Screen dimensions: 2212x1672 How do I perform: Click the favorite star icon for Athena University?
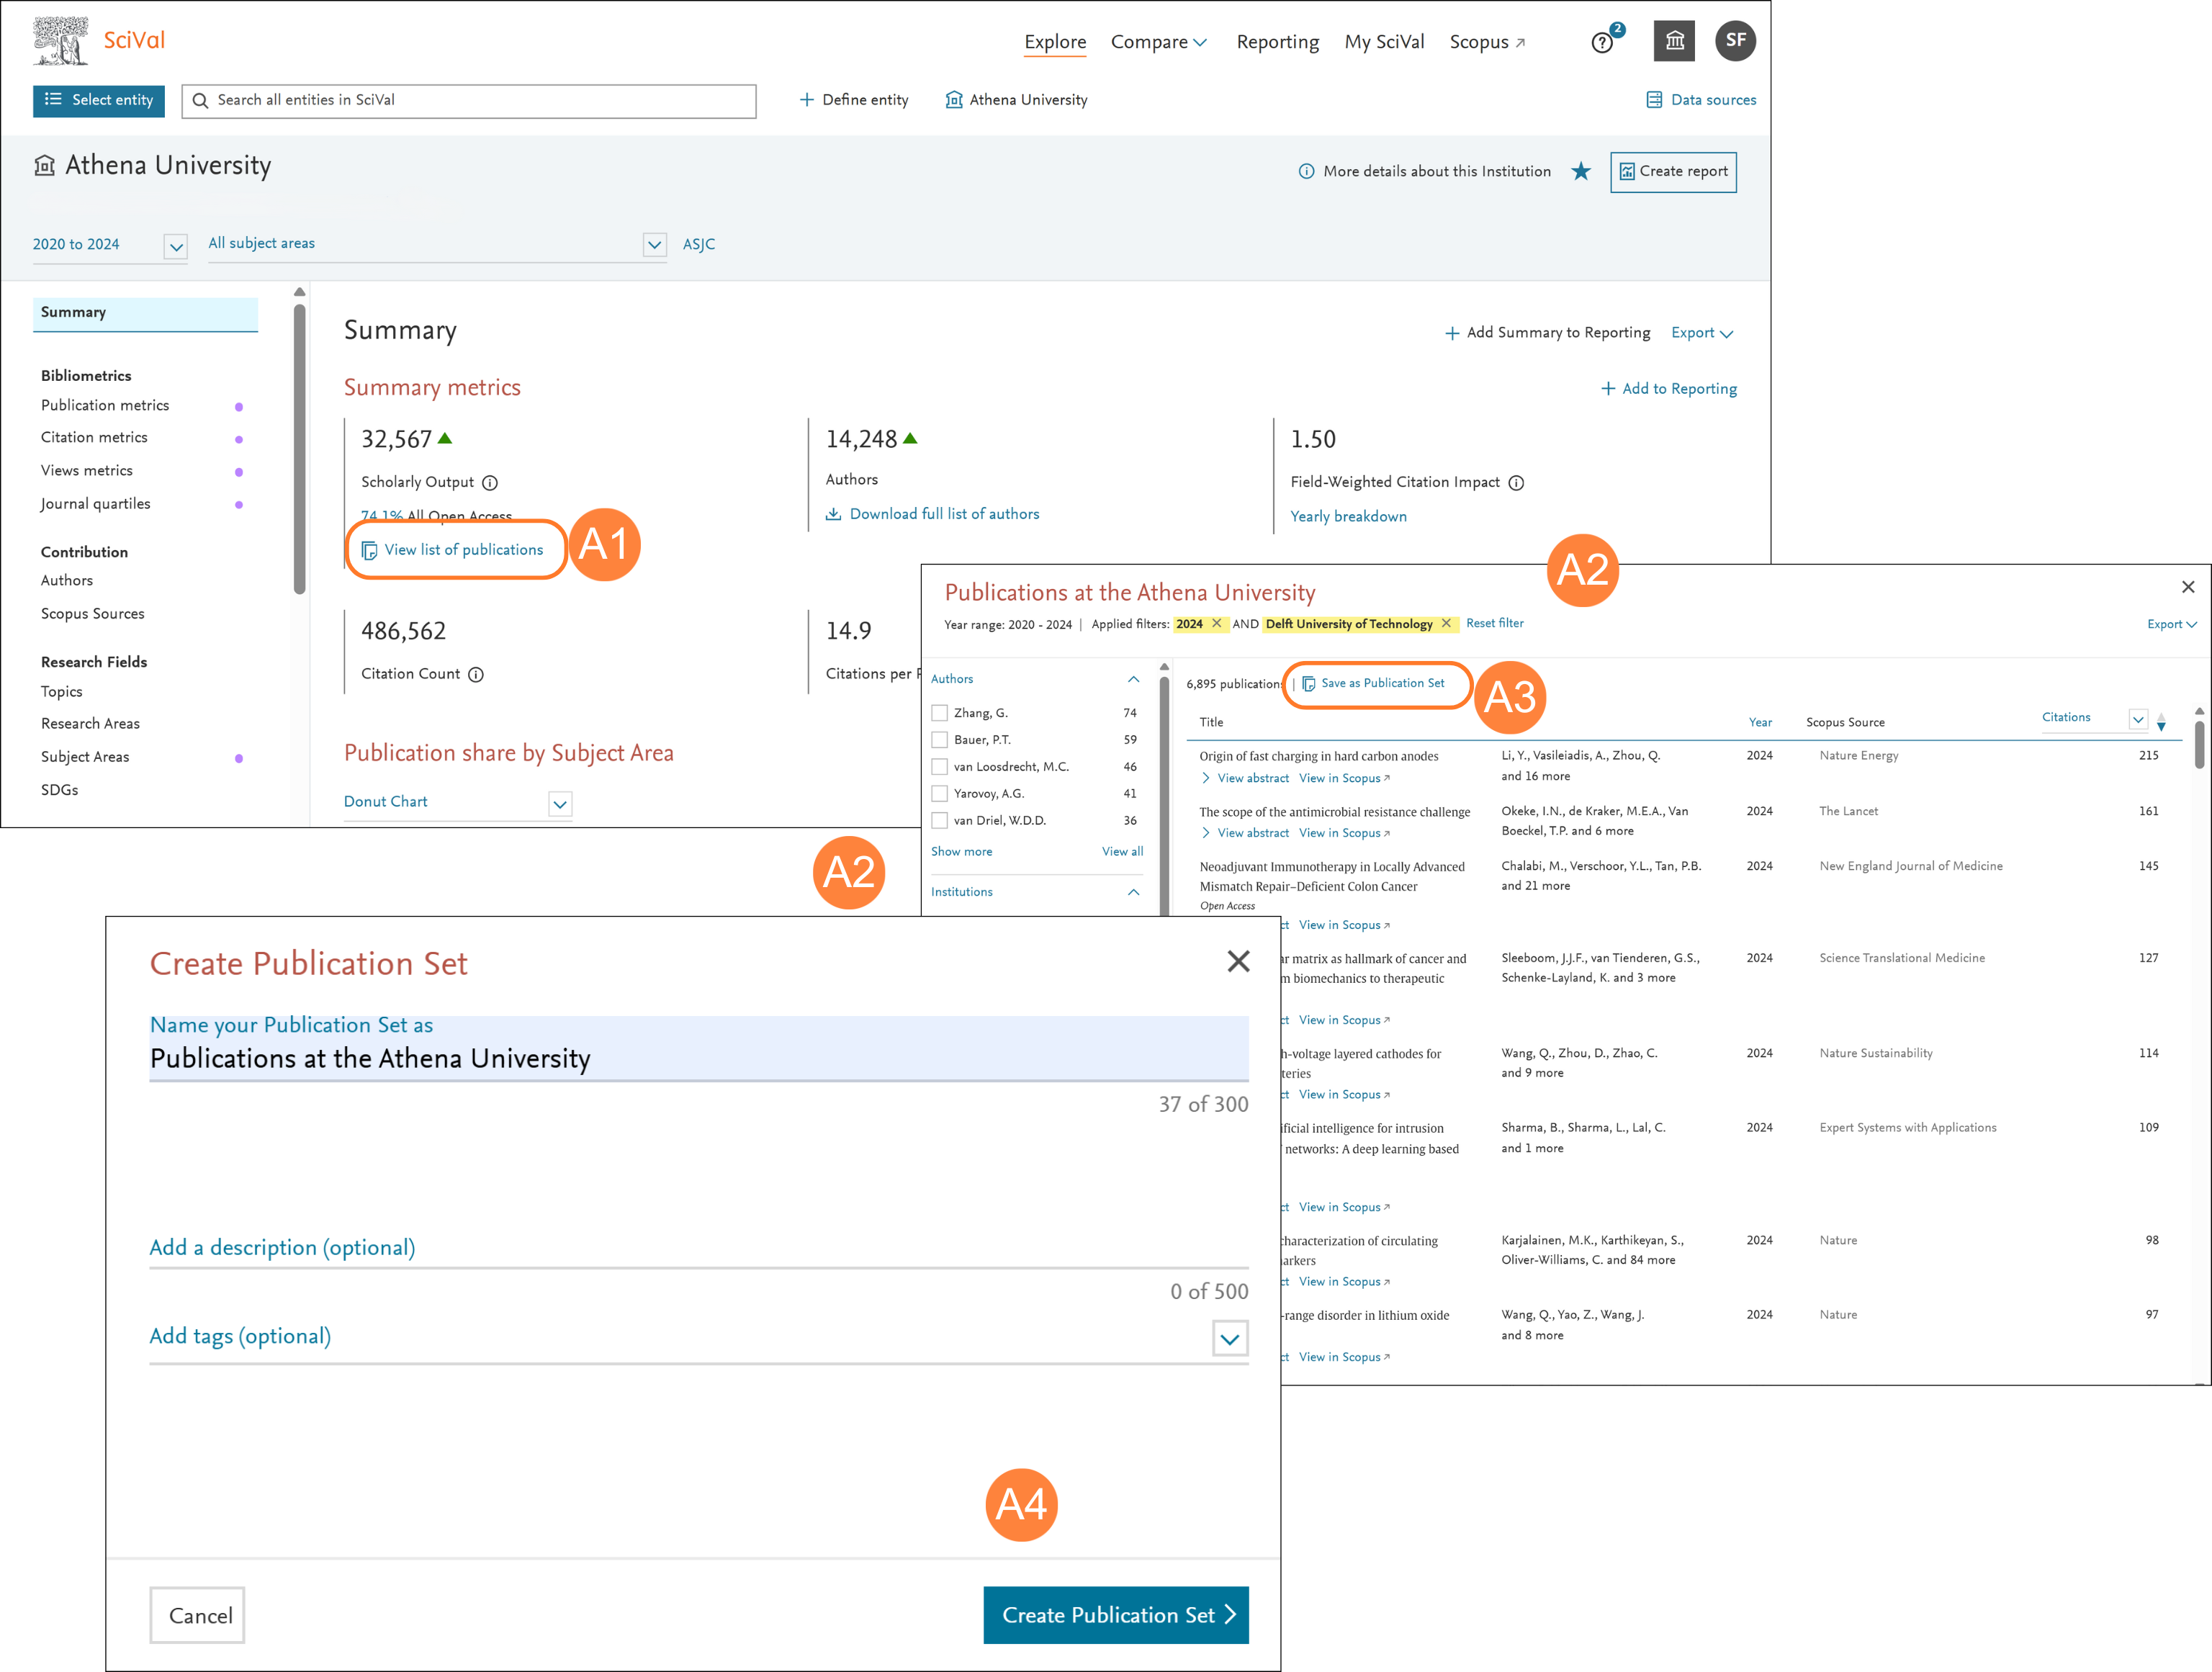coord(1581,171)
